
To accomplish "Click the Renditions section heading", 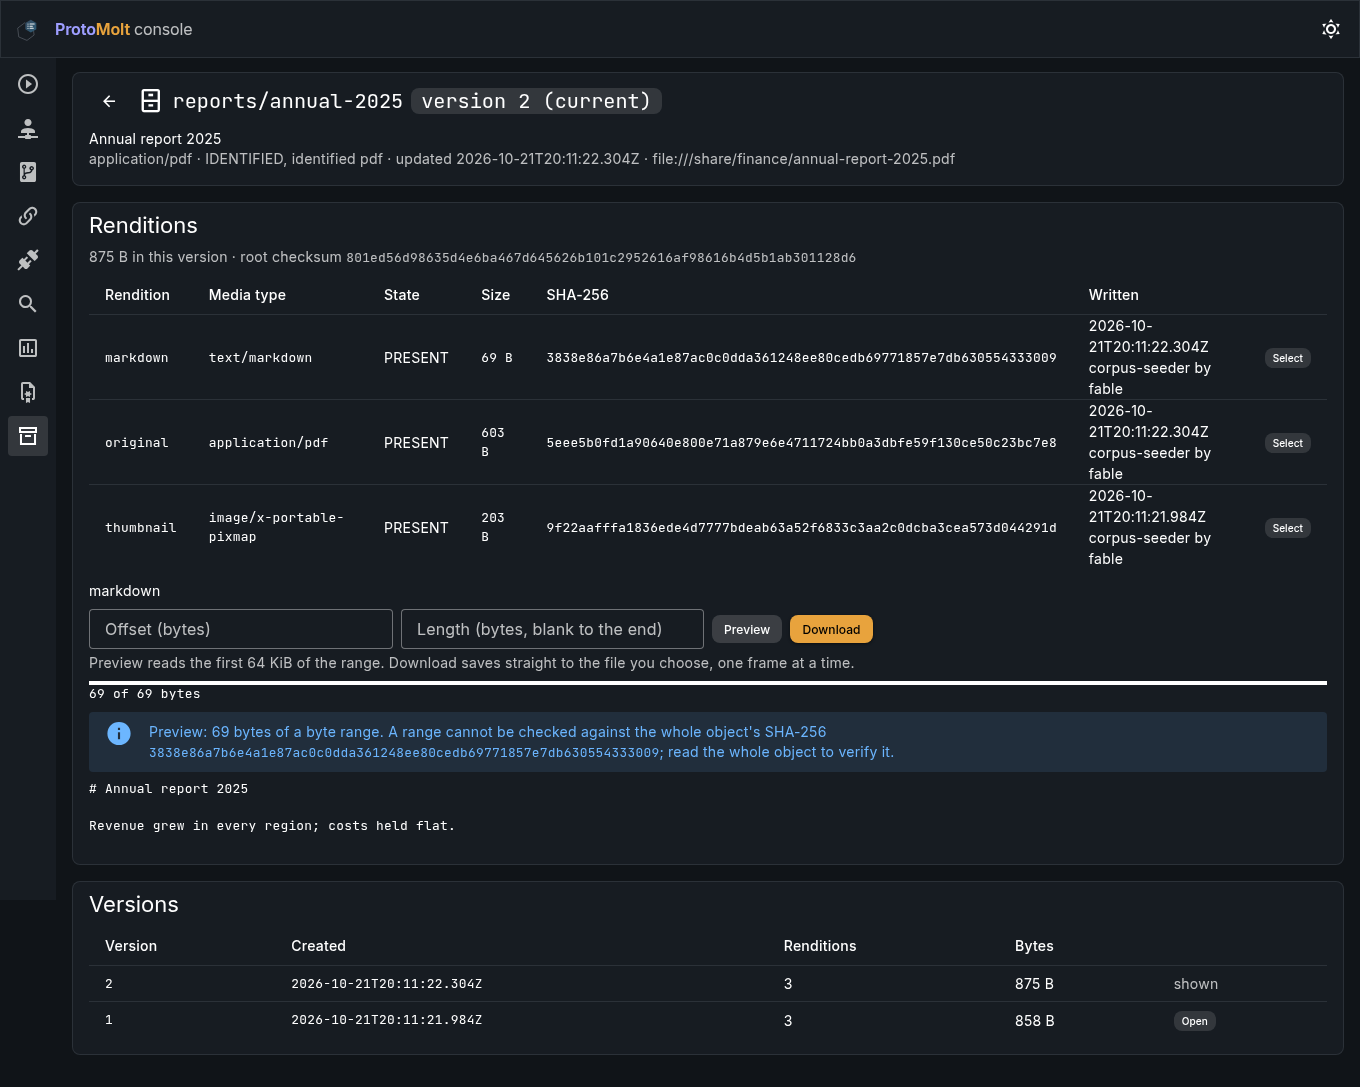I will point(143,225).
